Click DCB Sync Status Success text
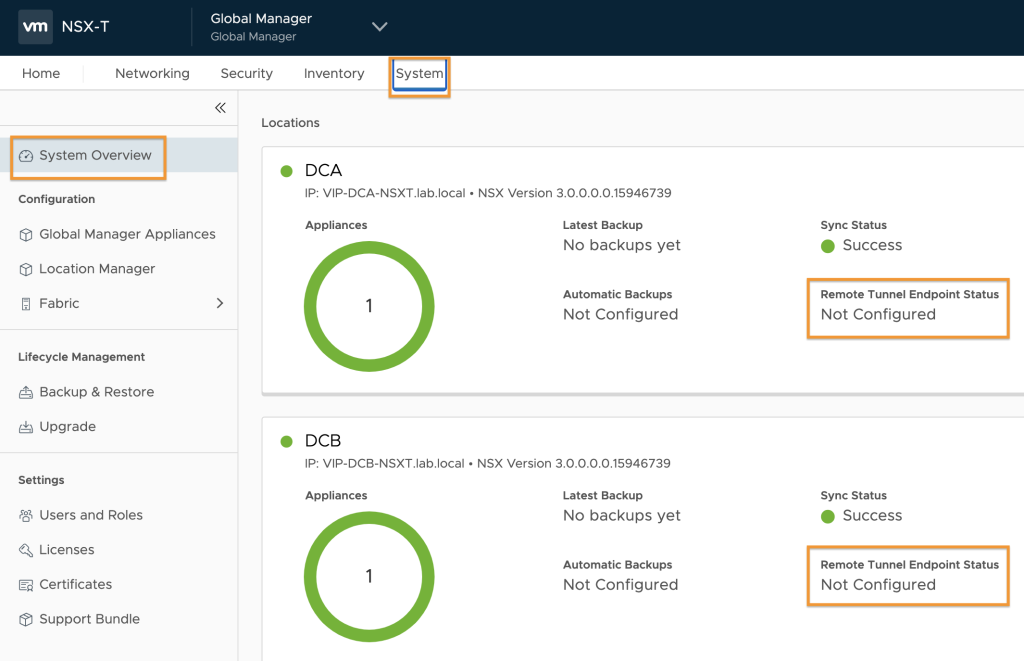The image size is (1024, 661). 872,515
